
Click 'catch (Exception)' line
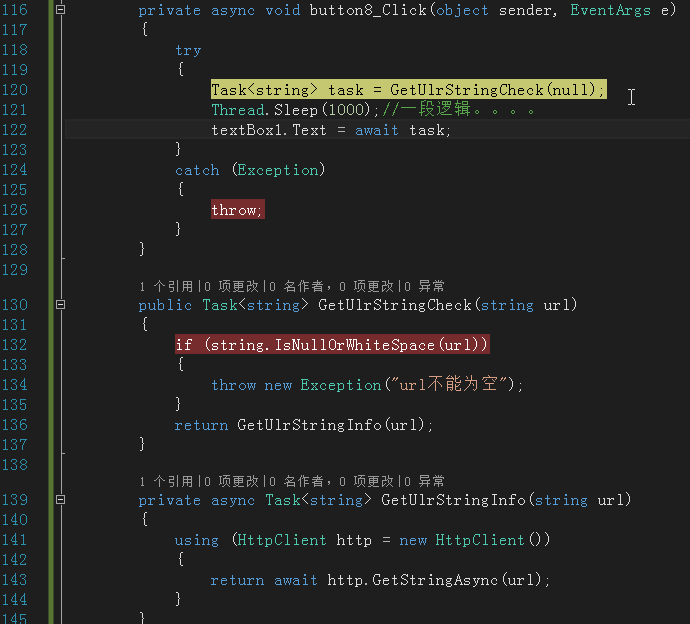[250, 170]
